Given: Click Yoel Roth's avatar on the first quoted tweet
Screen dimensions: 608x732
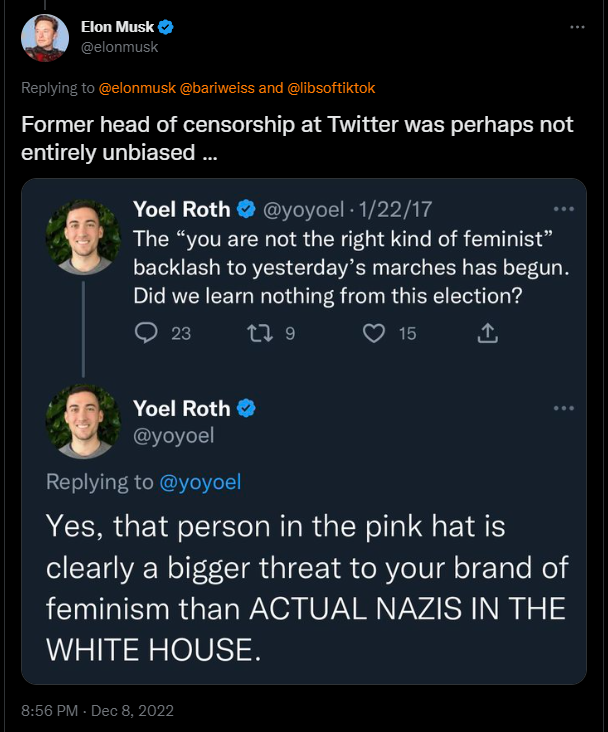Looking at the screenshot, I should pos(83,236).
